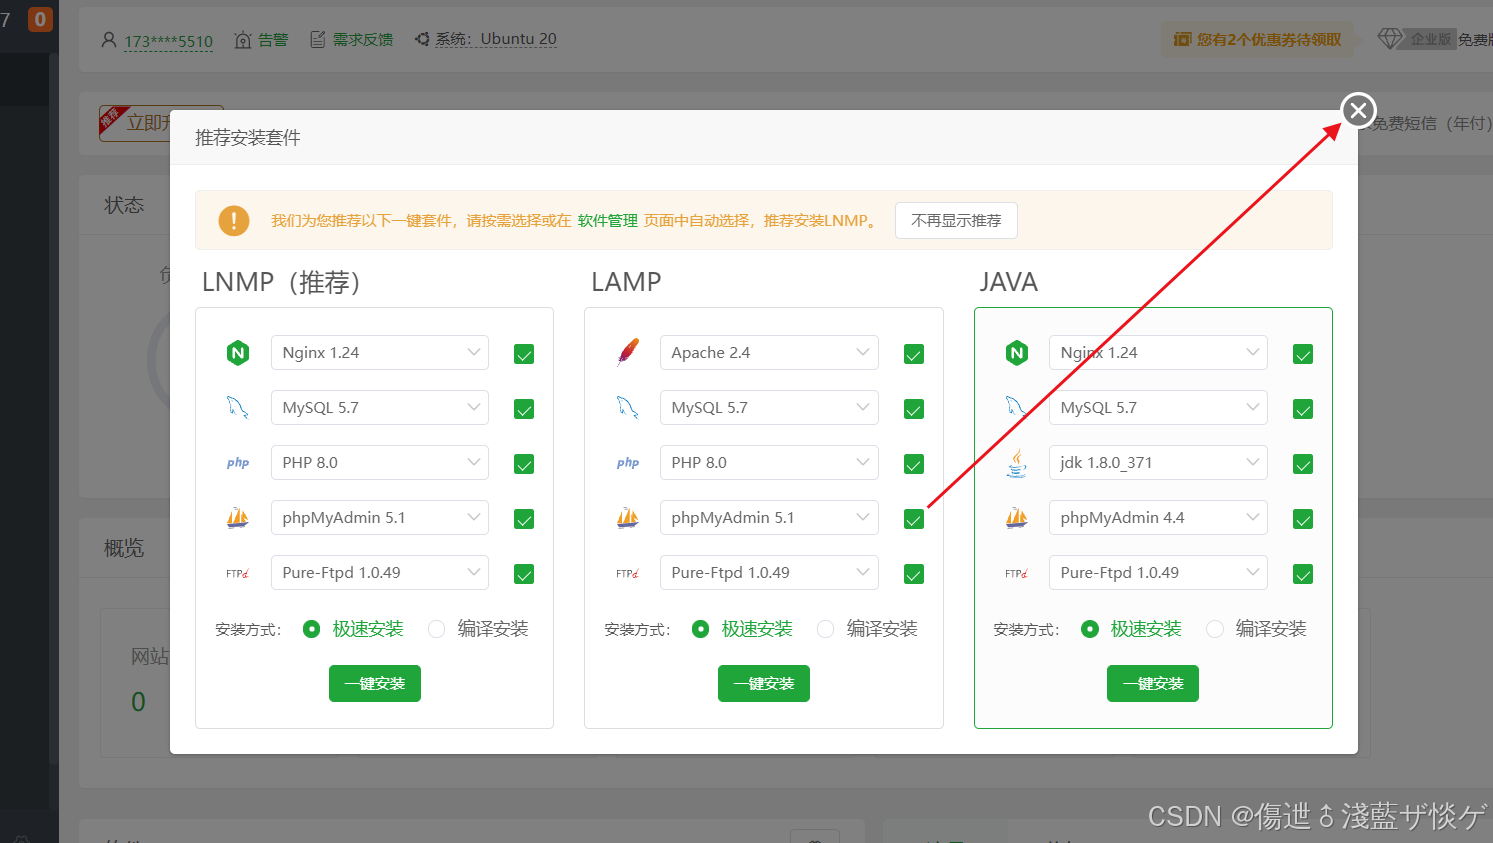Click the diamond enterprise edition icon
This screenshot has width=1493, height=843.
tap(1390, 39)
